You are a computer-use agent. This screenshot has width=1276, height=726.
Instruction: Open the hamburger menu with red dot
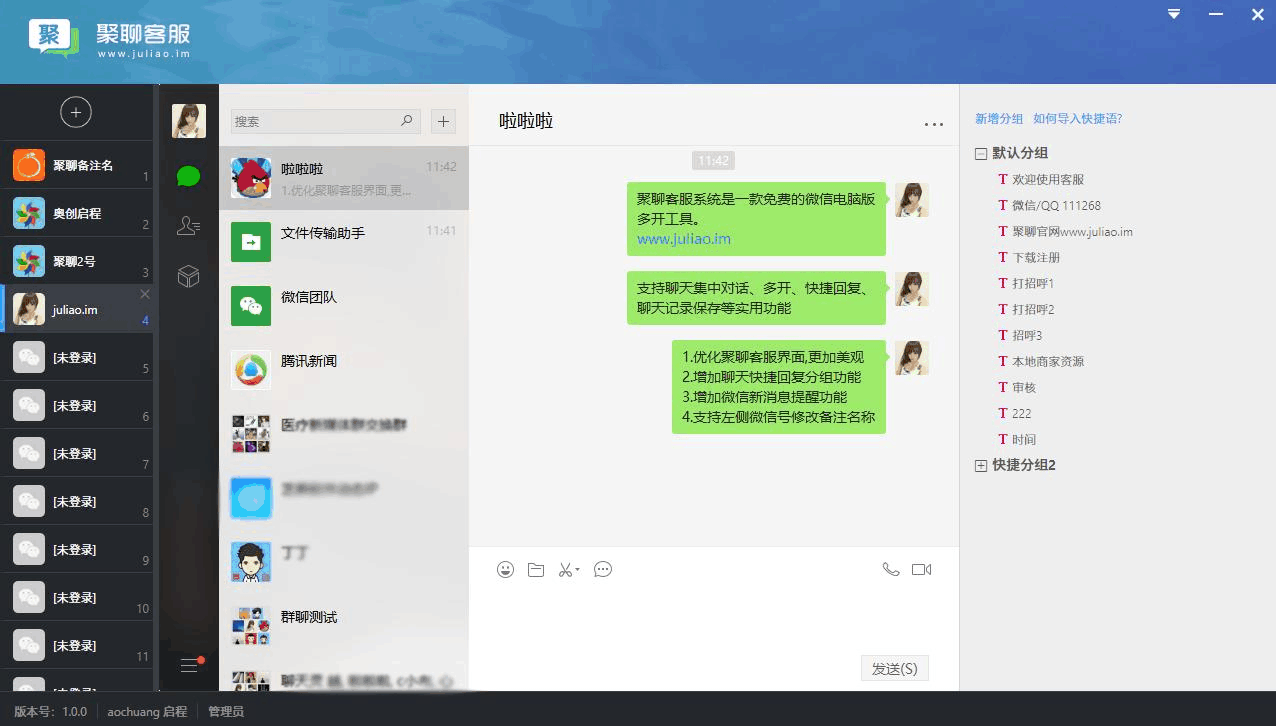pyautogui.click(x=190, y=665)
